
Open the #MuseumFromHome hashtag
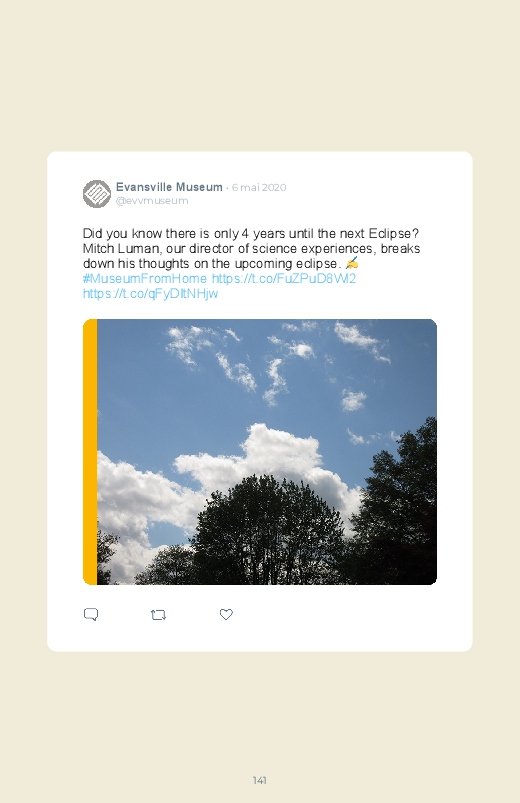pyautogui.click(x=145, y=279)
